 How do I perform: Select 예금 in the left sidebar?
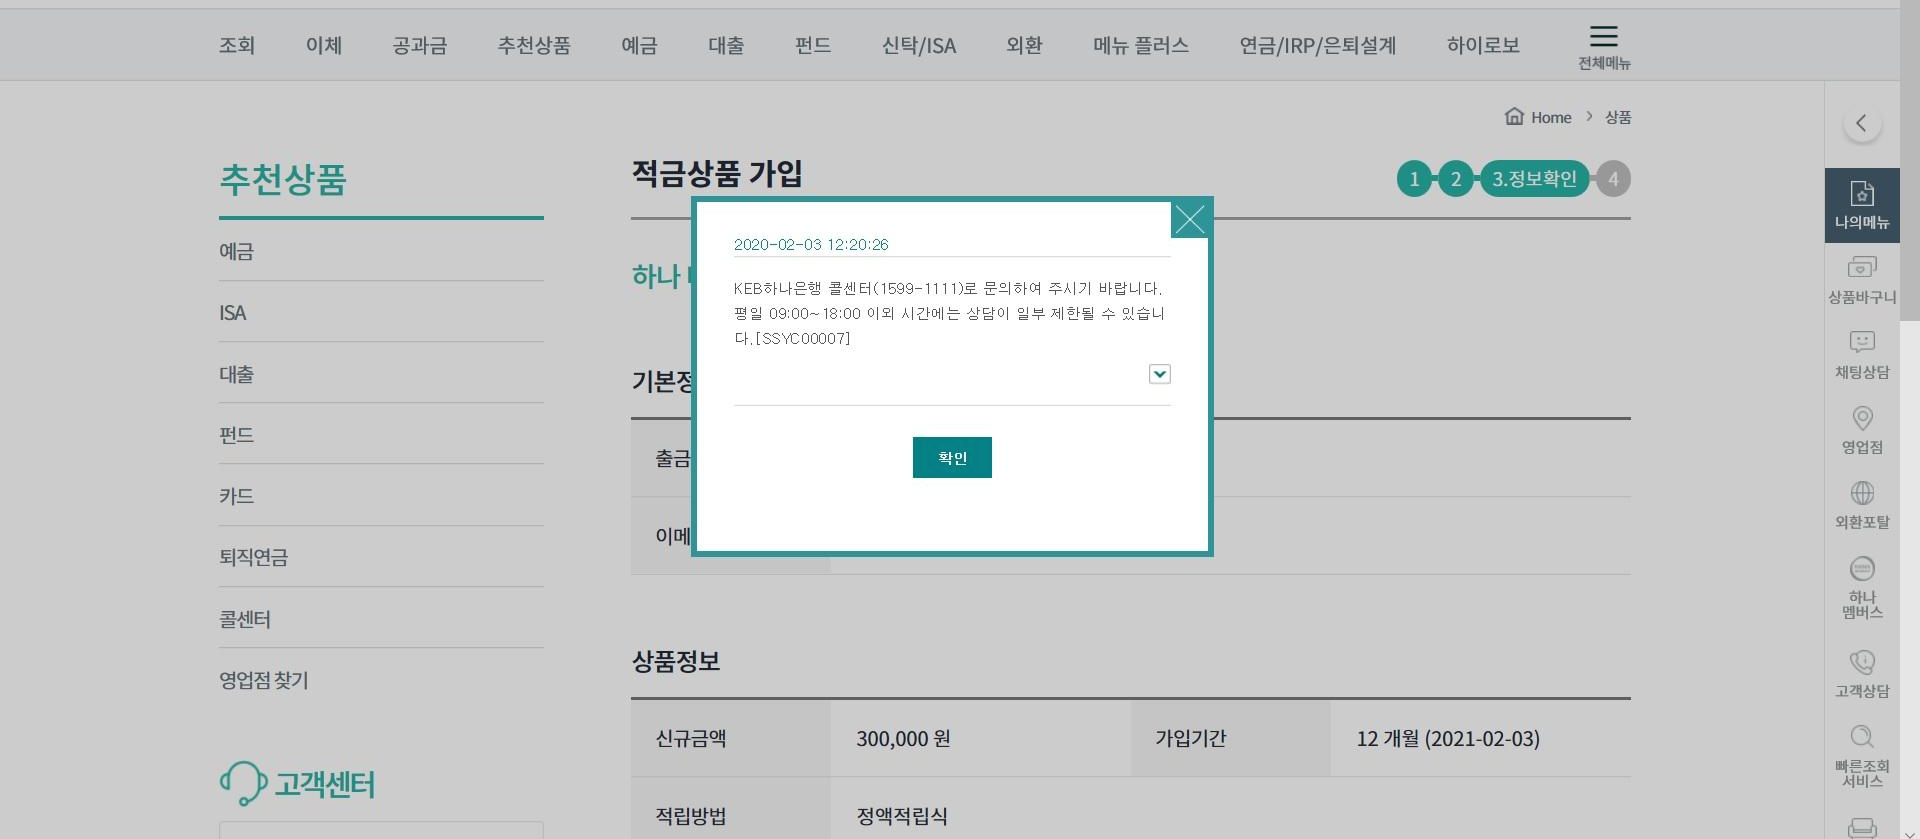381,251
